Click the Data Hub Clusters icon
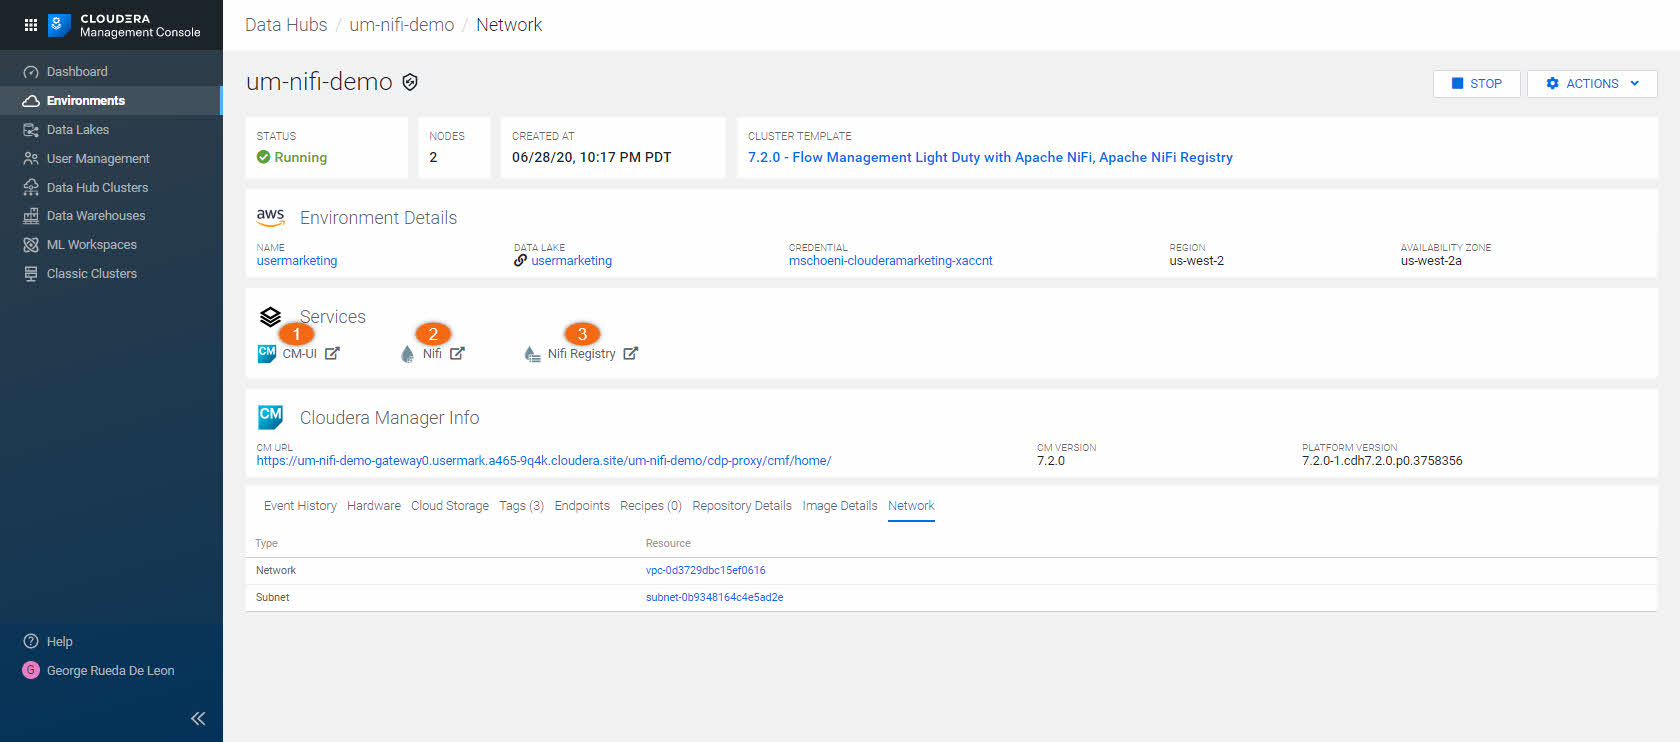 point(31,188)
